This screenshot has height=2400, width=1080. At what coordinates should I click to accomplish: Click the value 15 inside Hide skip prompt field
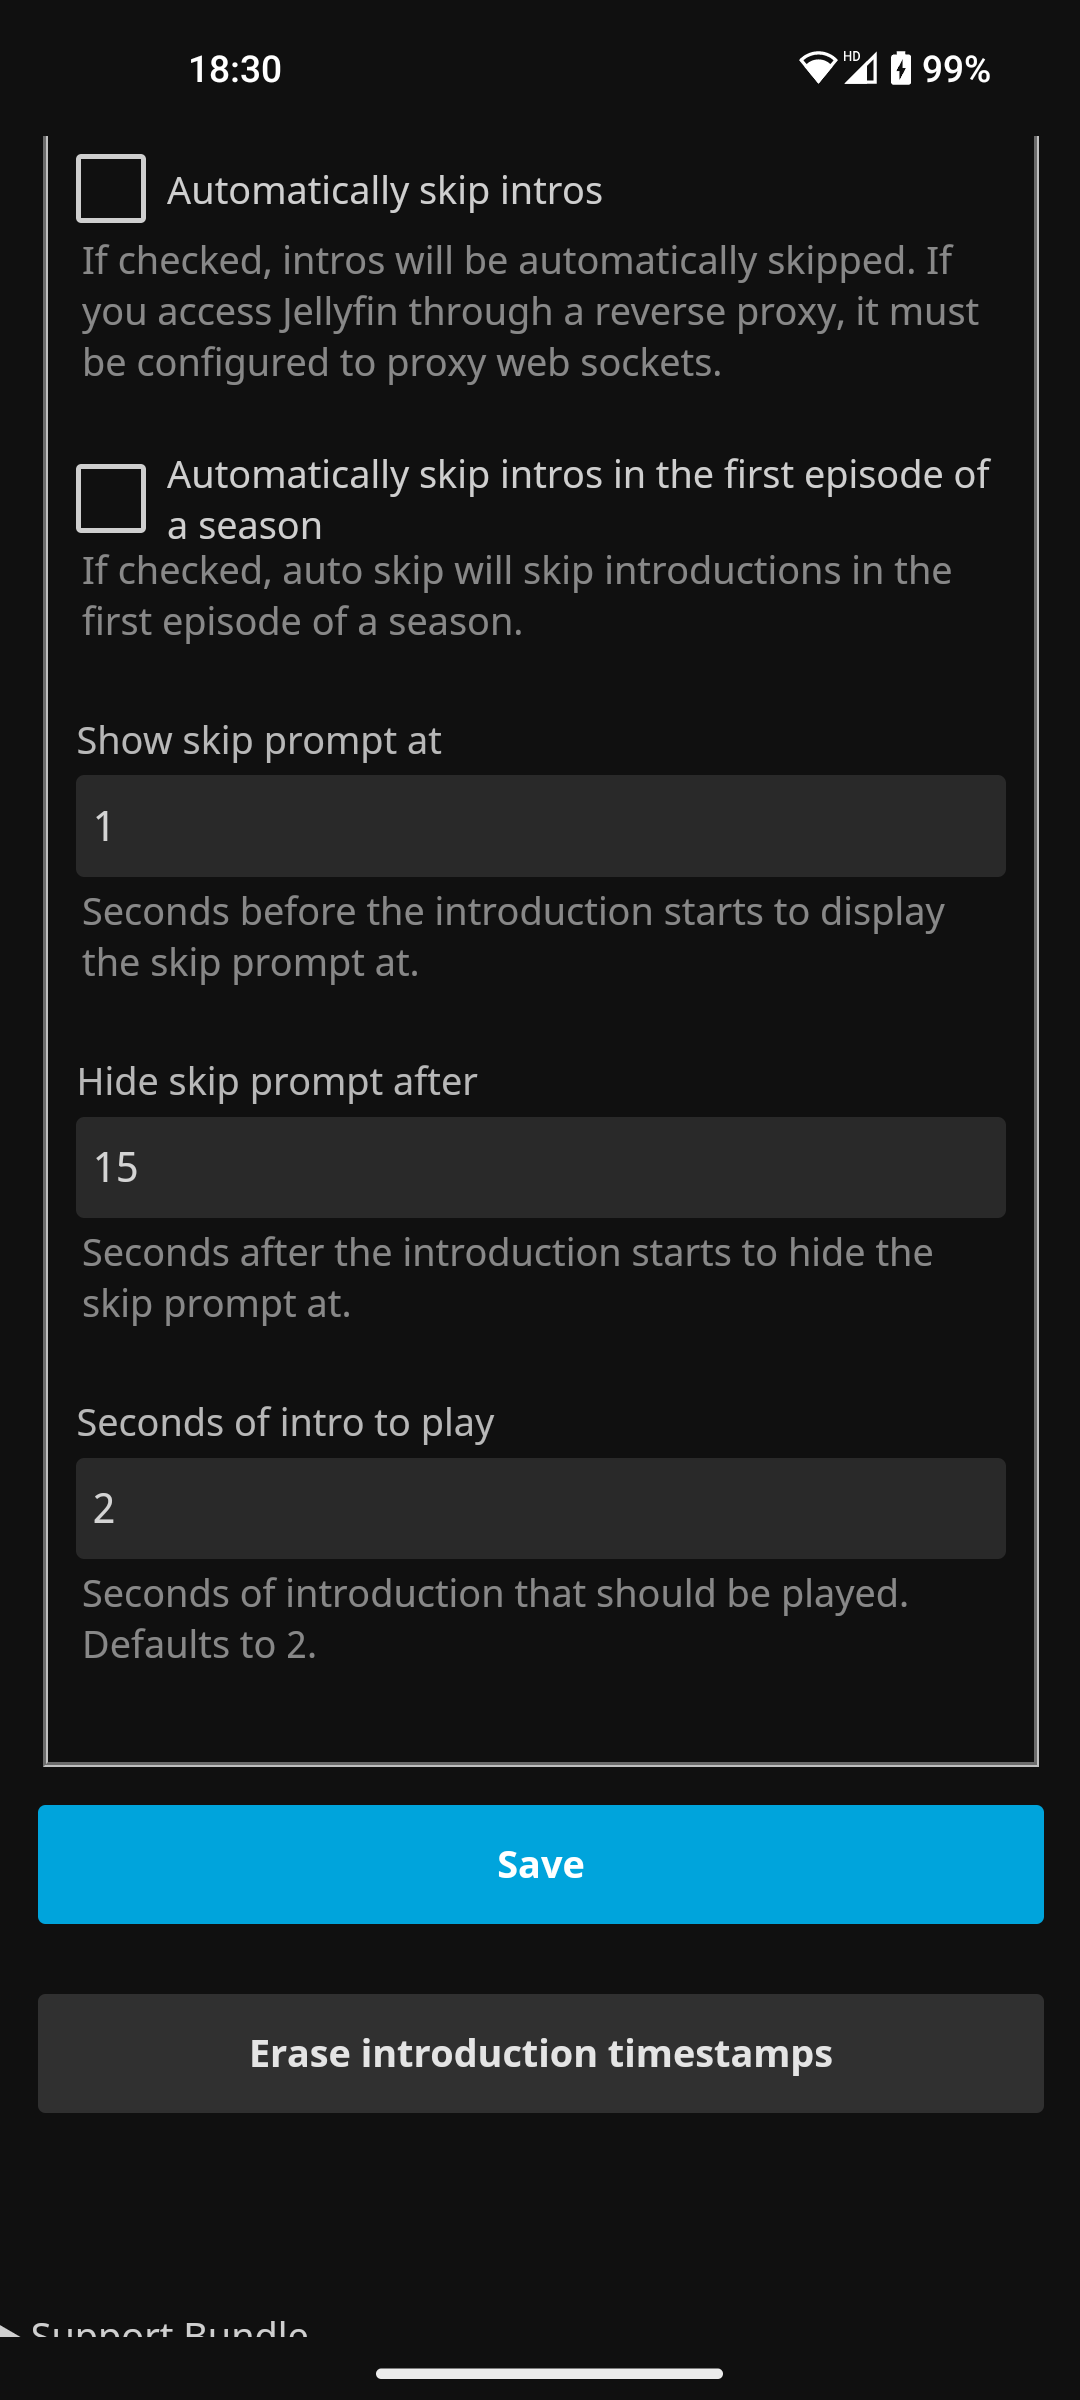(x=117, y=1167)
